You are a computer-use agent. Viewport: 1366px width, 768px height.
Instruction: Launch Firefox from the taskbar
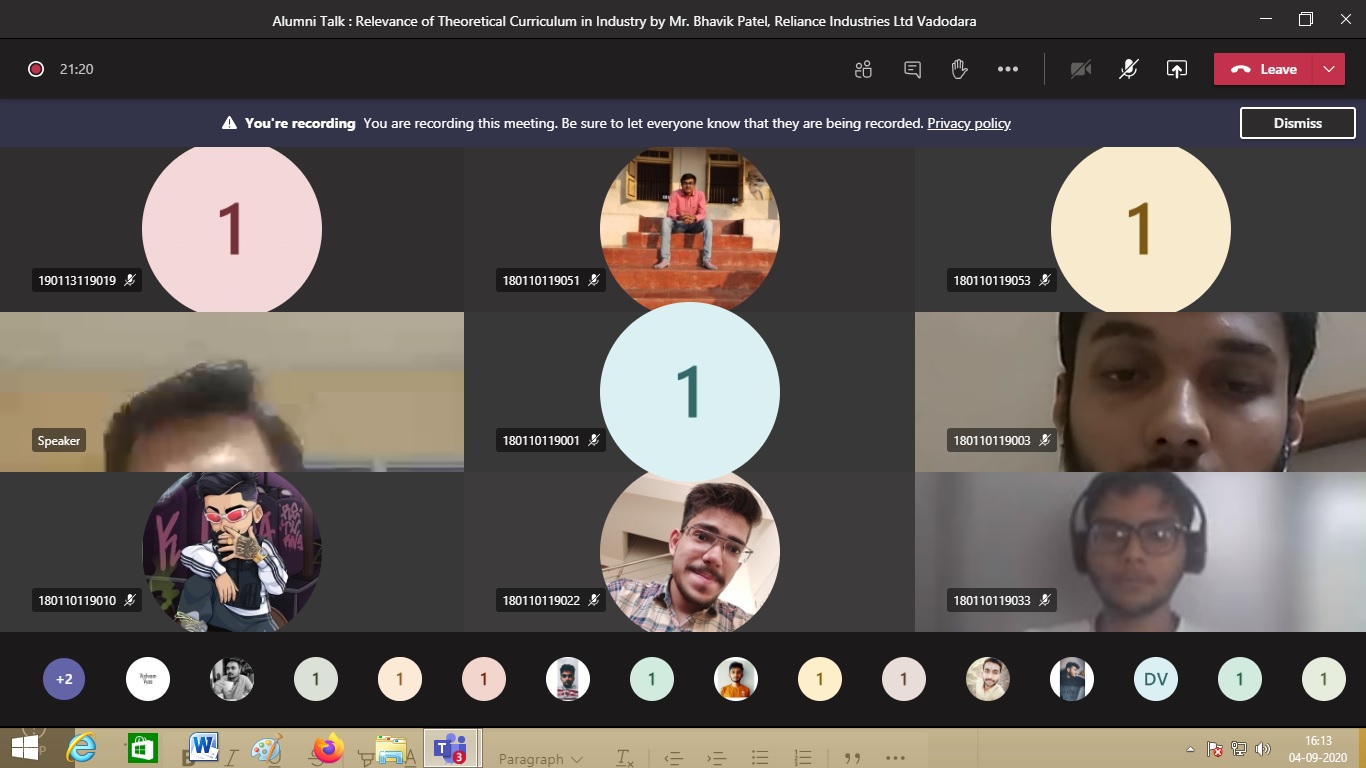(x=327, y=748)
